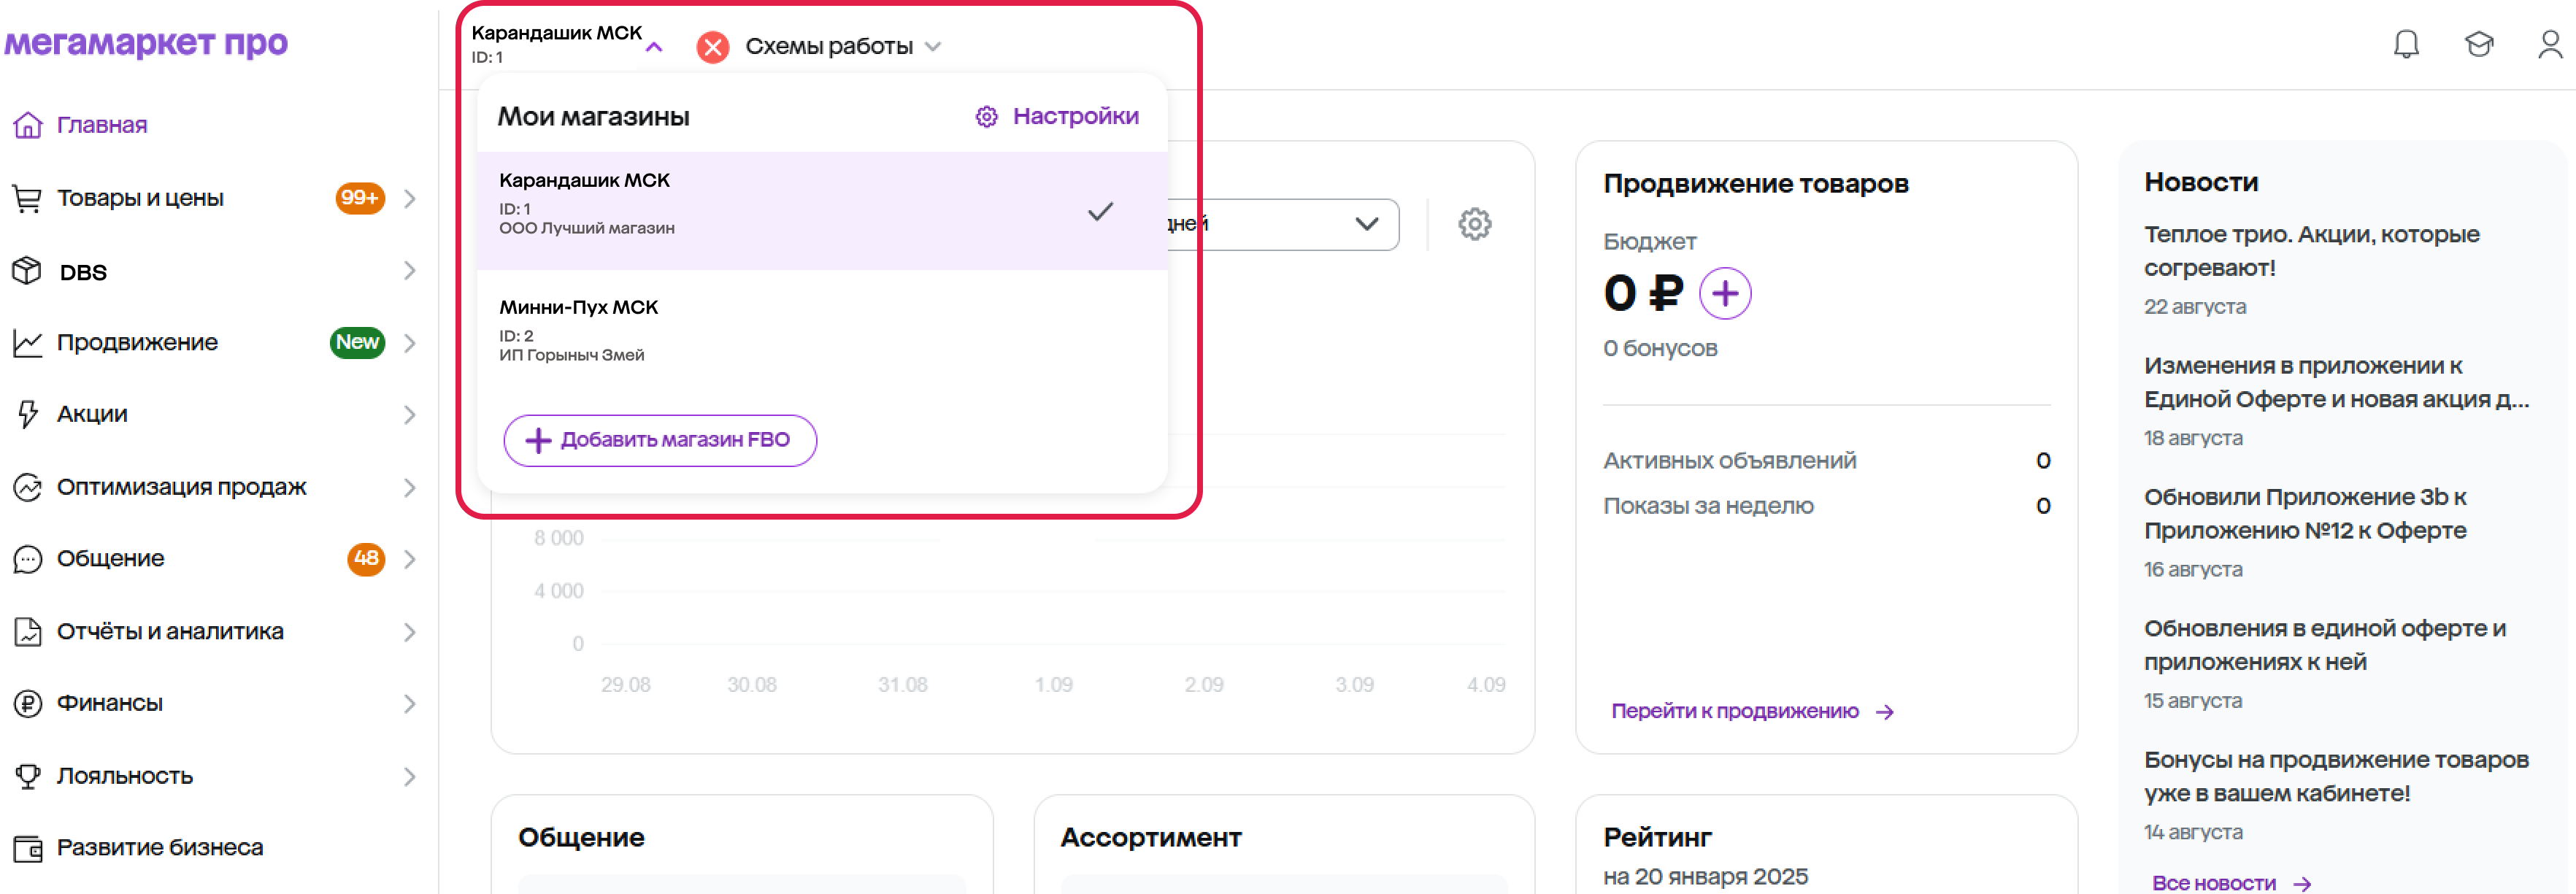
Task: Collapse store selector with purple chevron
Action: [x=654, y=47]
